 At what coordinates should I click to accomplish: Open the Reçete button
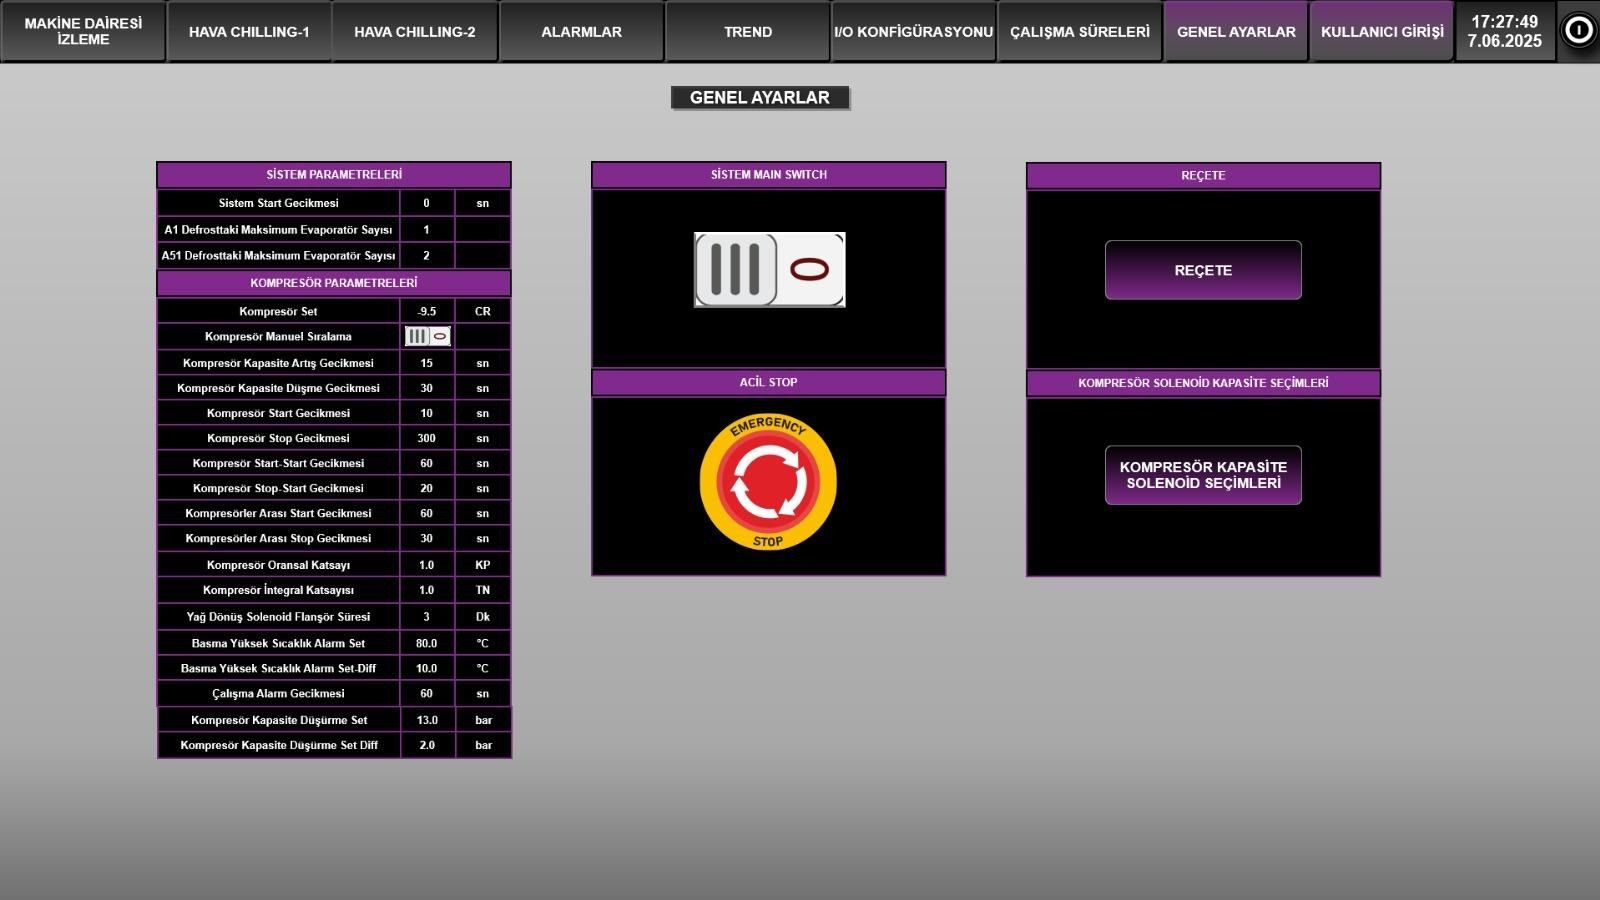(1203, 270)
